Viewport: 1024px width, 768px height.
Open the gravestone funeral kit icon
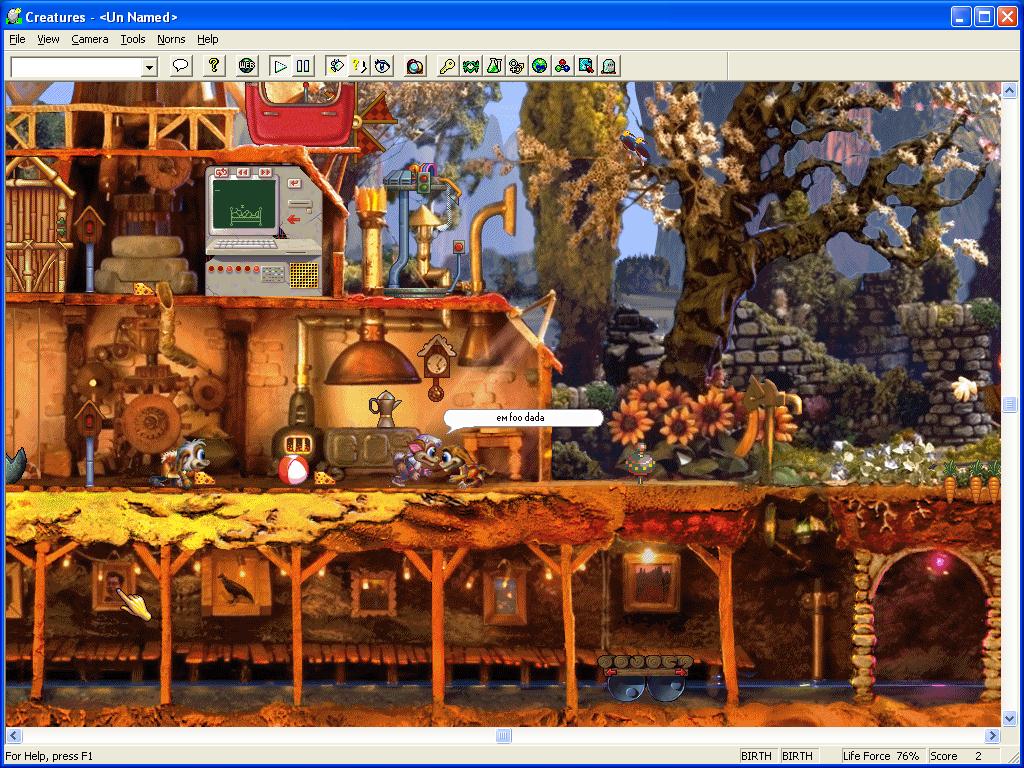point(608,66)
